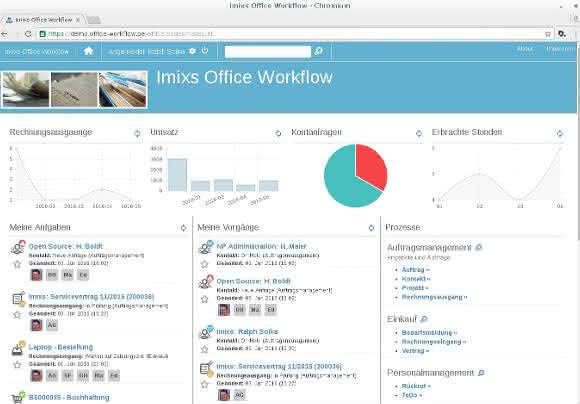The height and width of the screenshot is (404, 580).
Task: Start a new Bedarfsmeldung process
Action: 429,333
